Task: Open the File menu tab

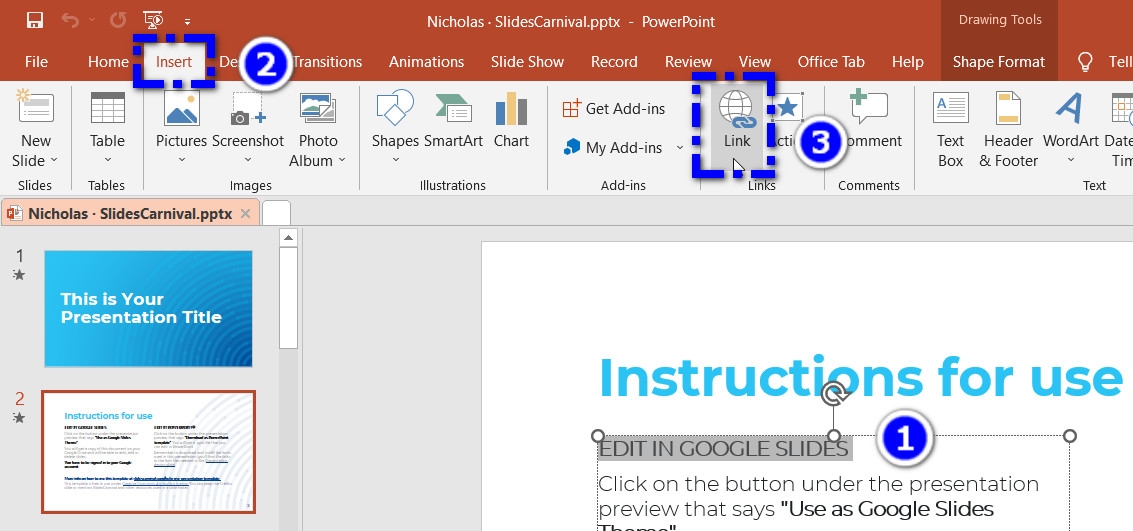Action: [x=36, y=61]
